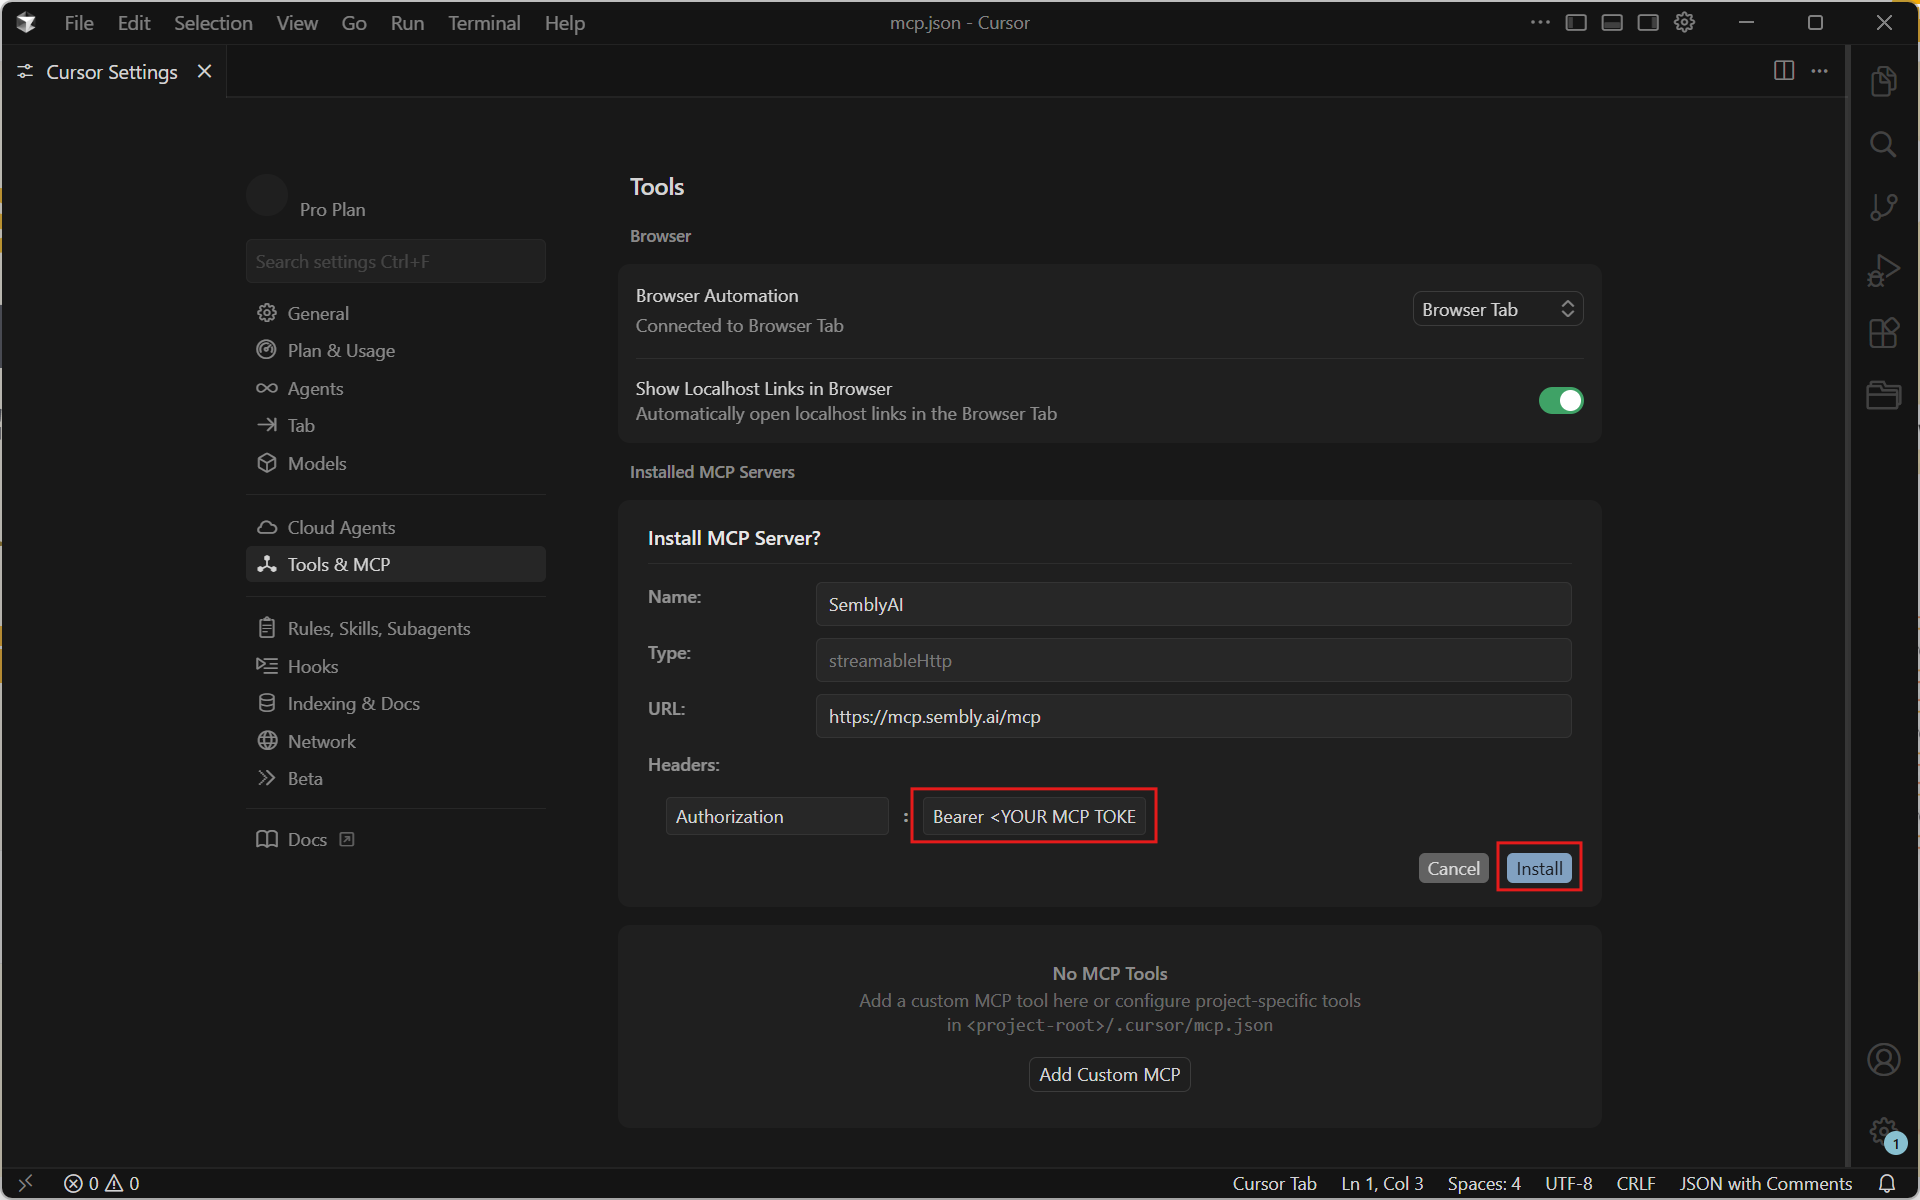1920x1200 pixels.
Task: Open the Spaces: 4 indentation selector
Action: click(x=1483, y=1183)
